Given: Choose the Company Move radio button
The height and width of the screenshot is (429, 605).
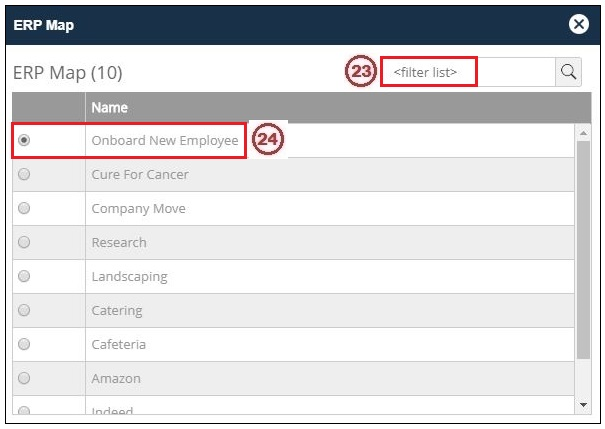Looking at the screenshot, I should click(x=24, y=209).
